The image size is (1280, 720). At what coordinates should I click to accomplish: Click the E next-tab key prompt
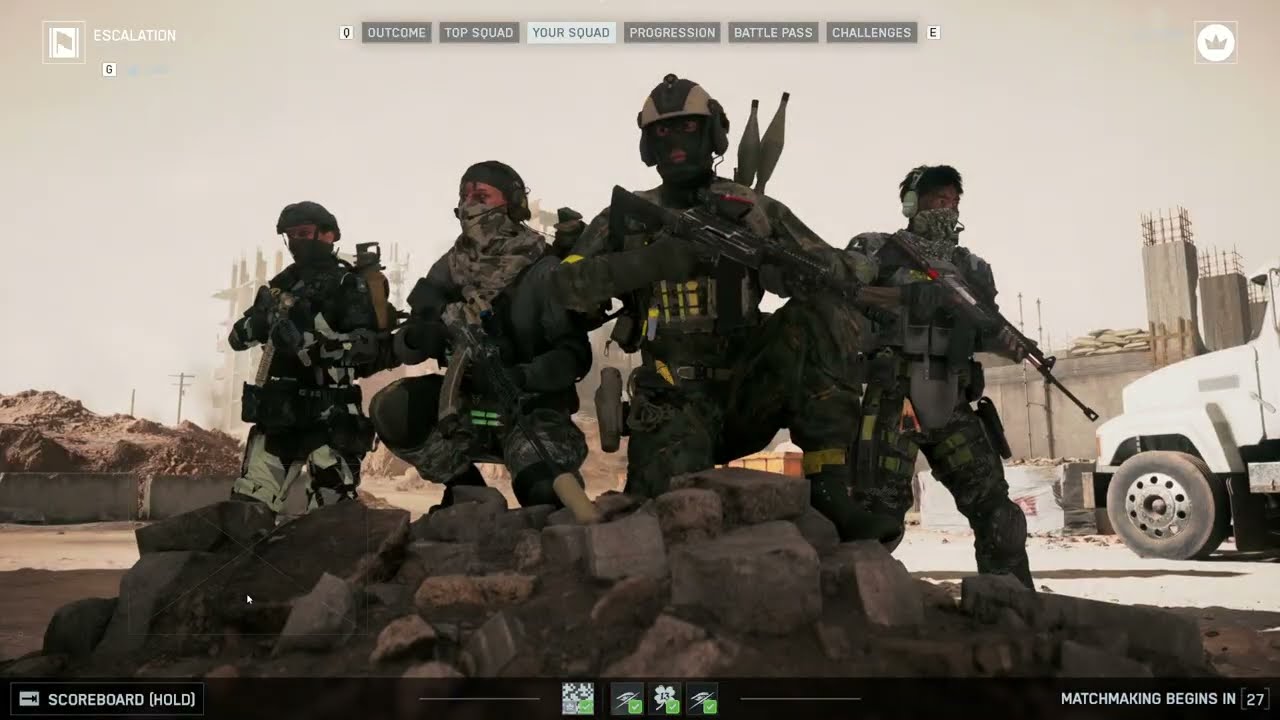click(933, 33)
